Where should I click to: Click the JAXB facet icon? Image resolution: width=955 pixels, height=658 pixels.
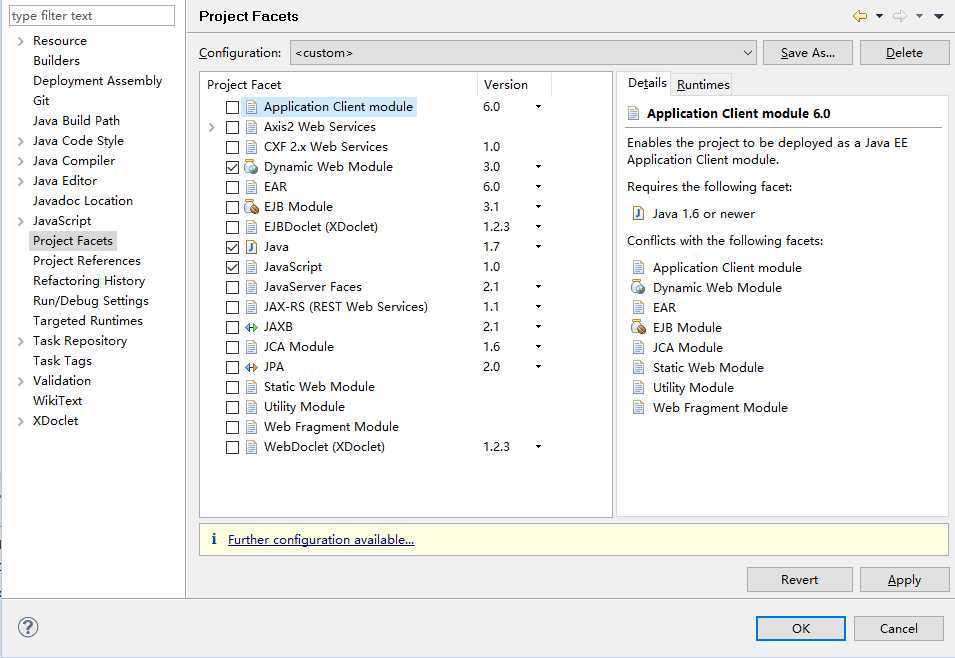pos(251,327)
